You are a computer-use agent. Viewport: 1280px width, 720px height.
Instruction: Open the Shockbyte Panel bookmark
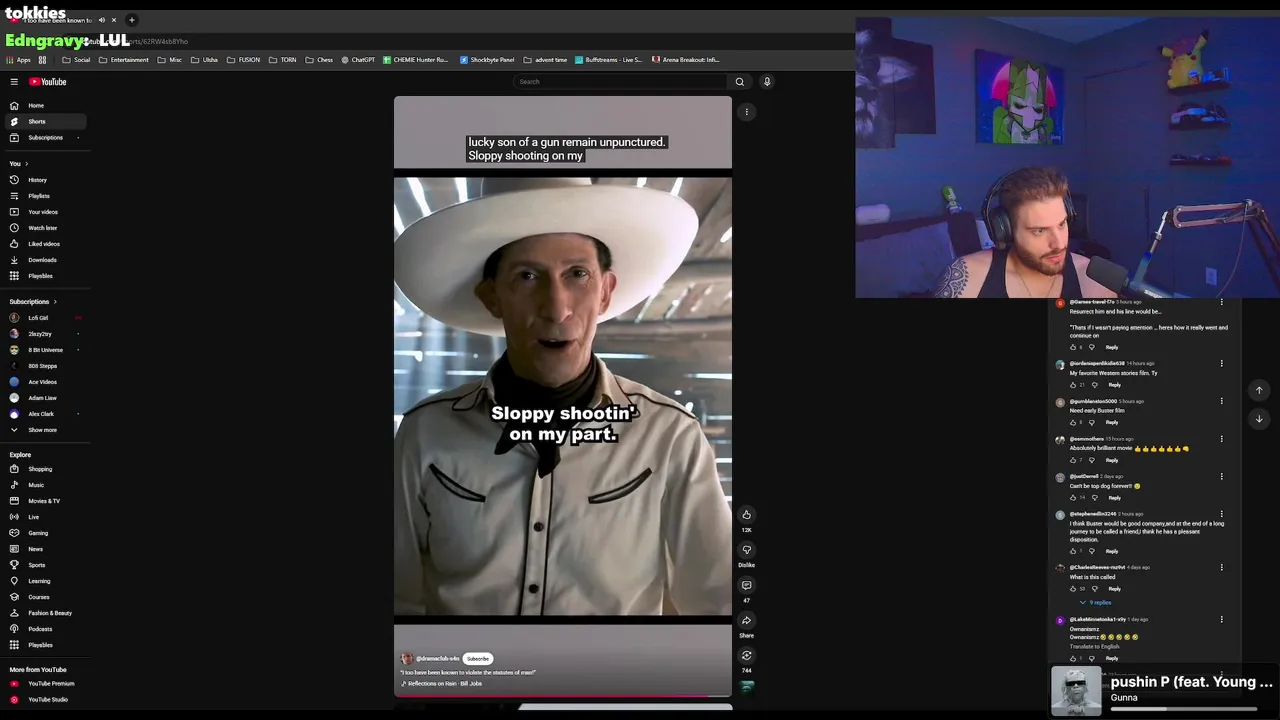tap(487, 60)
